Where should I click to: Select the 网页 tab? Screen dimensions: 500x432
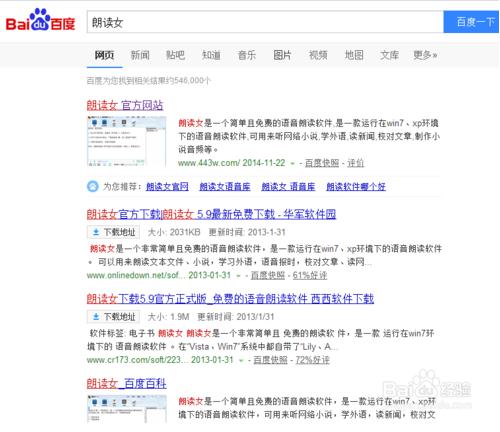(104, 55)
